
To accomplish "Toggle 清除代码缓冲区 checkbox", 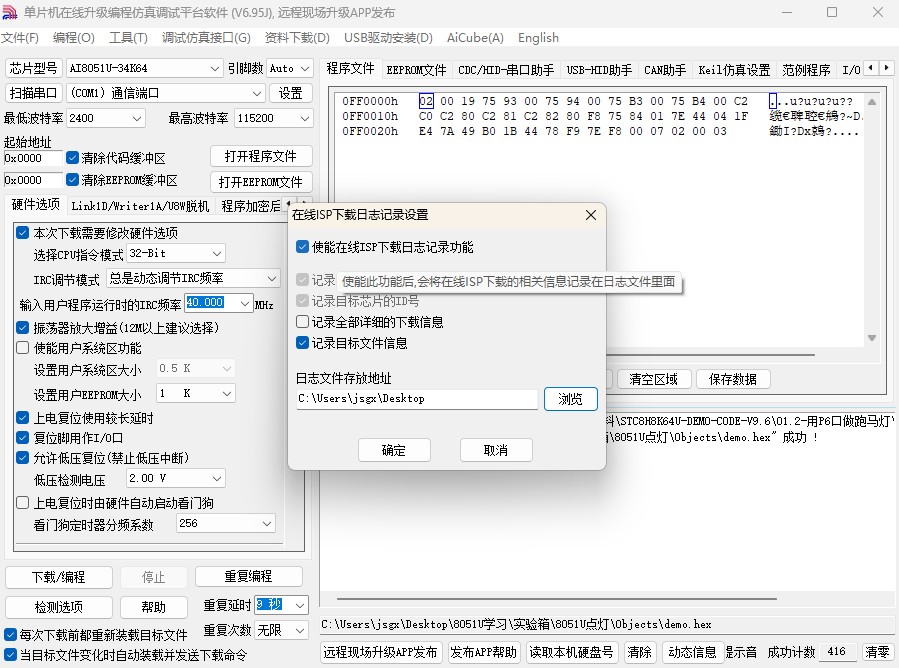I will [72, 158].
